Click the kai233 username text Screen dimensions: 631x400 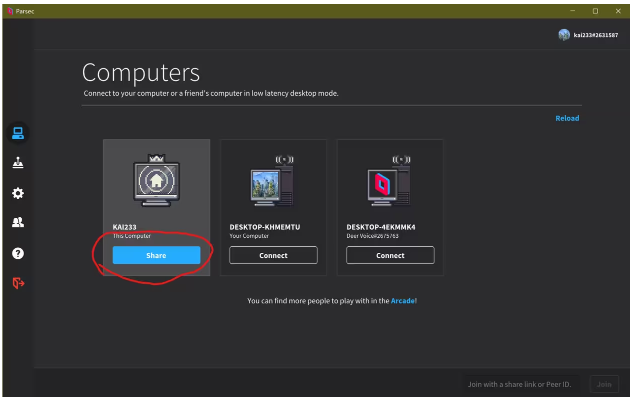pyautogui.click(x=596, y=35)
